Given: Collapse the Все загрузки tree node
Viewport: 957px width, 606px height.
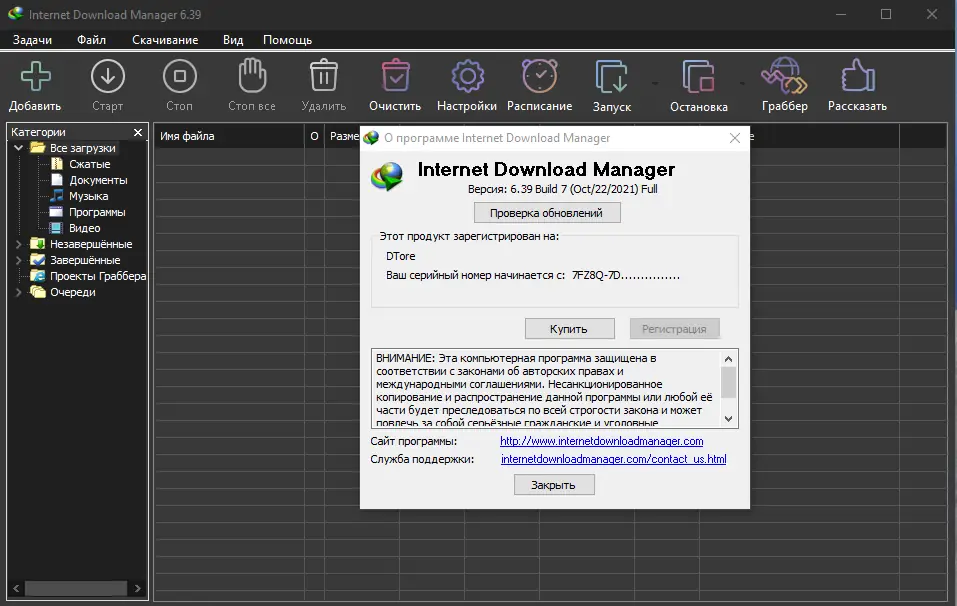Looking at the screenshot, I should click(x=19, y=147).
